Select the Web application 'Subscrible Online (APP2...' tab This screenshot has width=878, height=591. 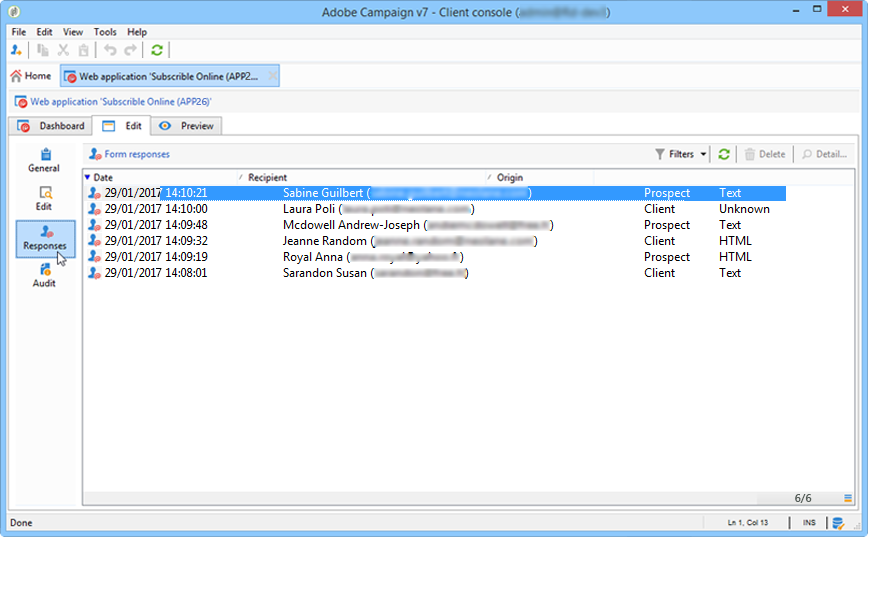coord(169,76)
